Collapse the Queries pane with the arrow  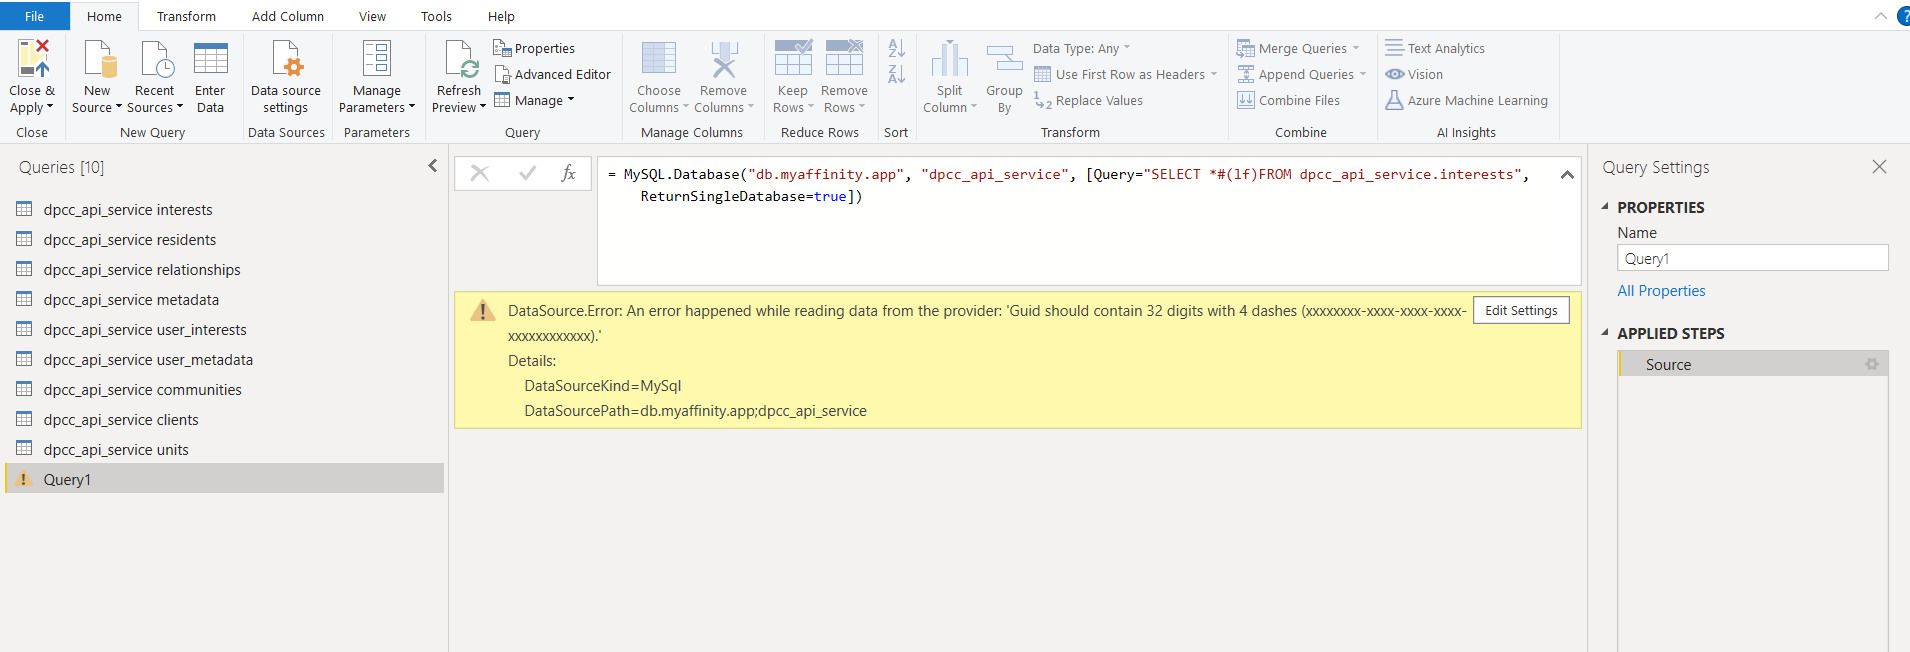coord(432,166)
